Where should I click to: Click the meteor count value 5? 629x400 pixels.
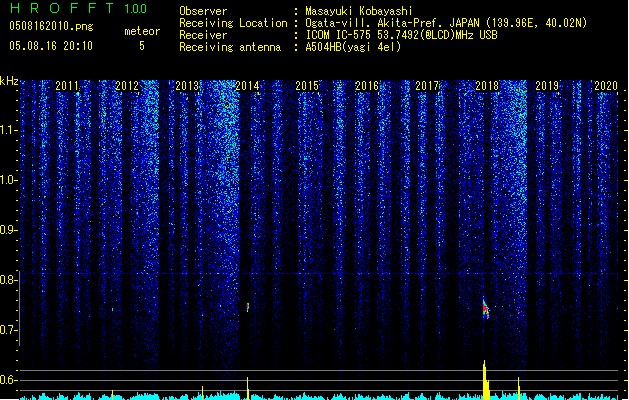[x=142, y=46]
